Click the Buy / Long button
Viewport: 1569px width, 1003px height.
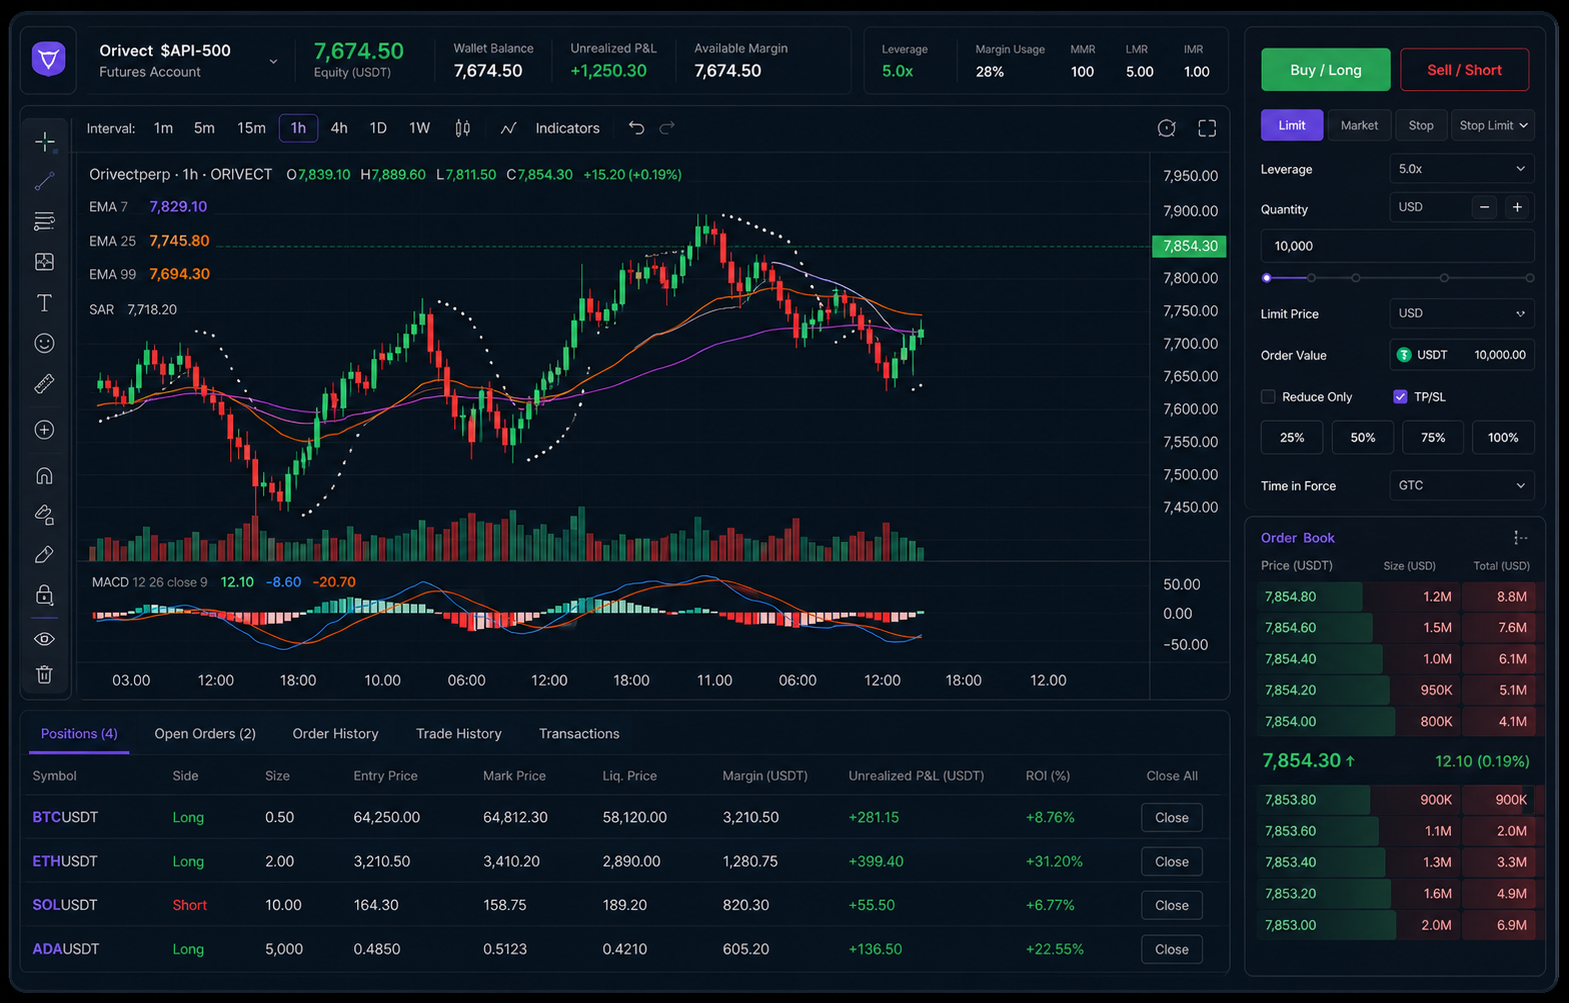1326,70
